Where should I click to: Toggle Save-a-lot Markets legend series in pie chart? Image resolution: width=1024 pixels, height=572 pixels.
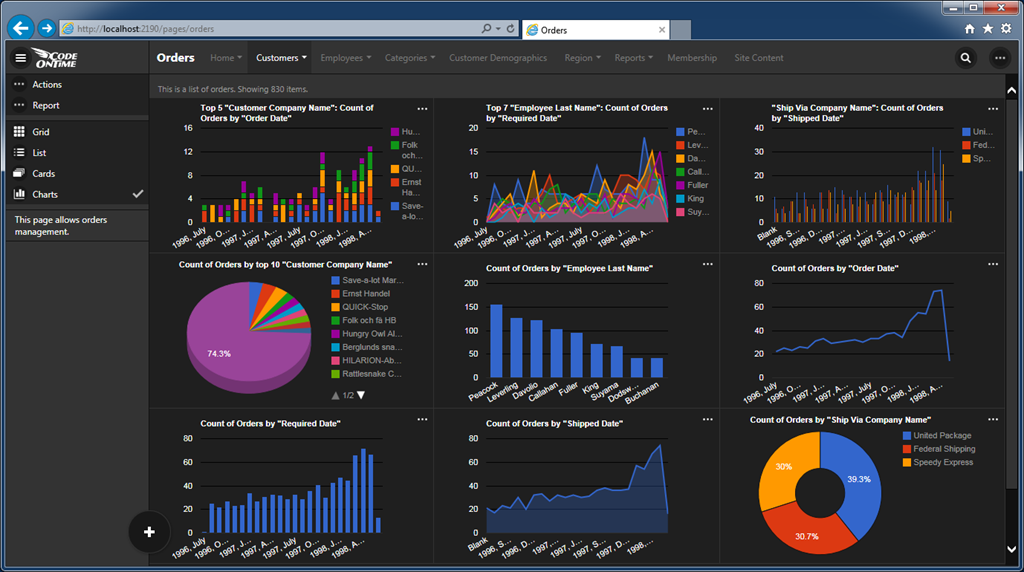click(371, 280)
